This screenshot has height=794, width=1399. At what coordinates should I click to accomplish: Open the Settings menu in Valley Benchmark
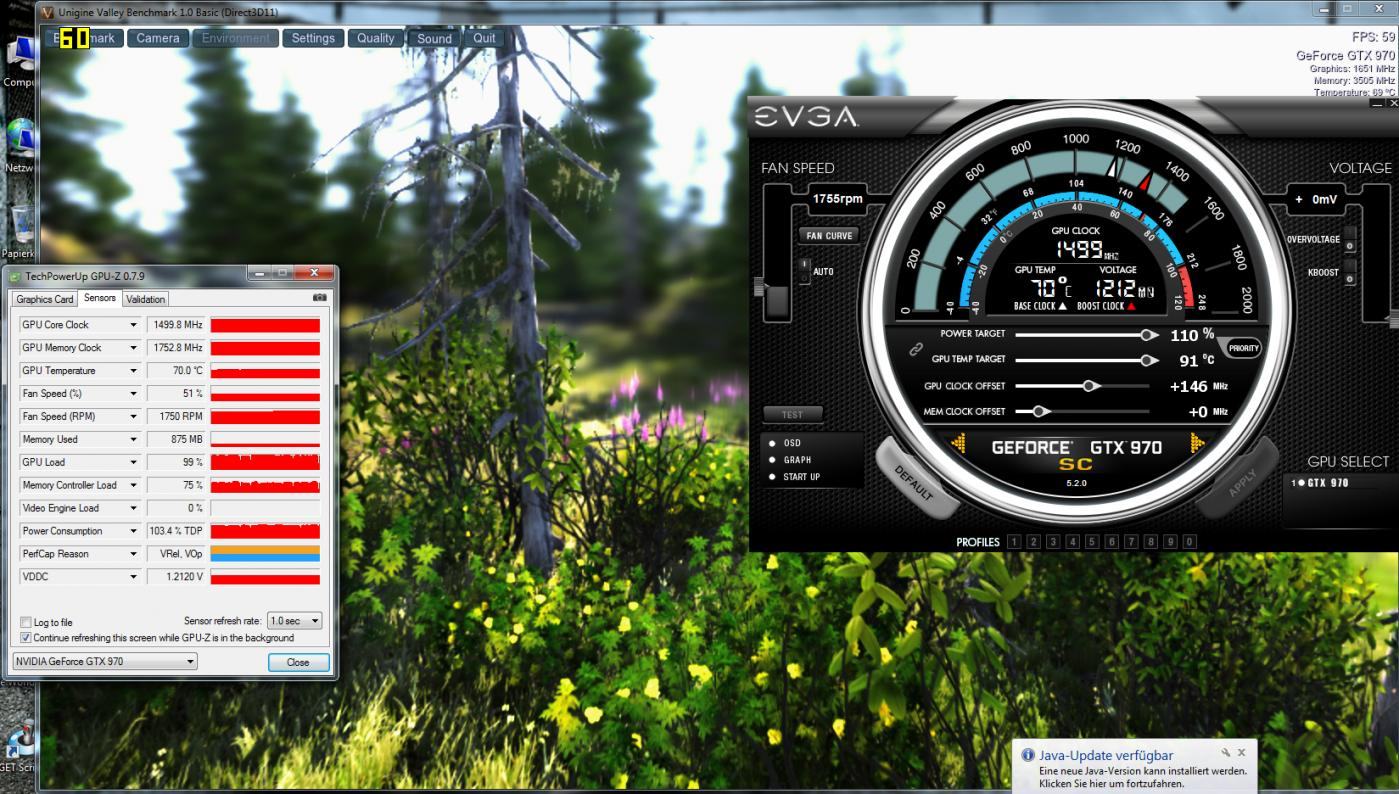click(313, 38)
